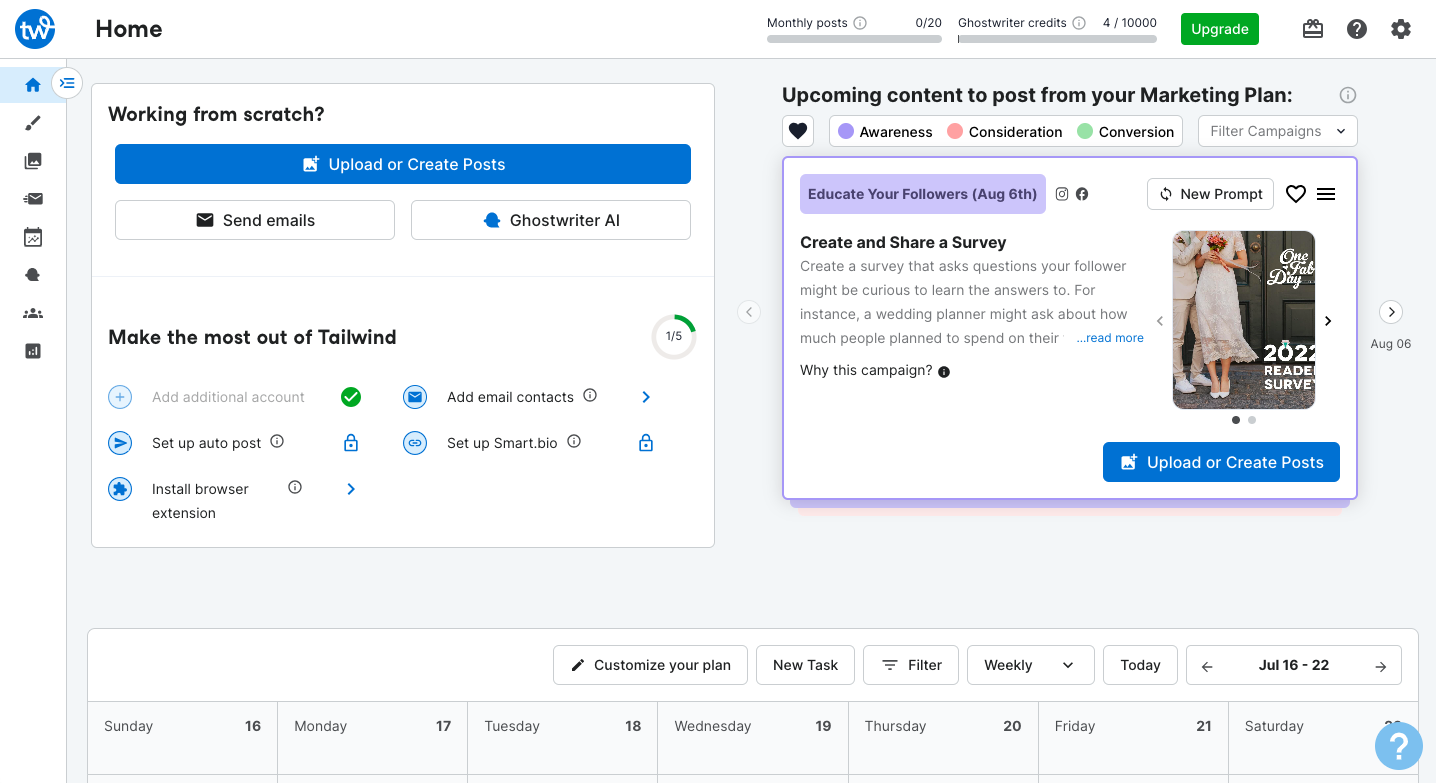Open the campaign card hamburger menu
Image resolution: width=1436 pixels, height=783 pixels.
click(x=1326, y=194)
